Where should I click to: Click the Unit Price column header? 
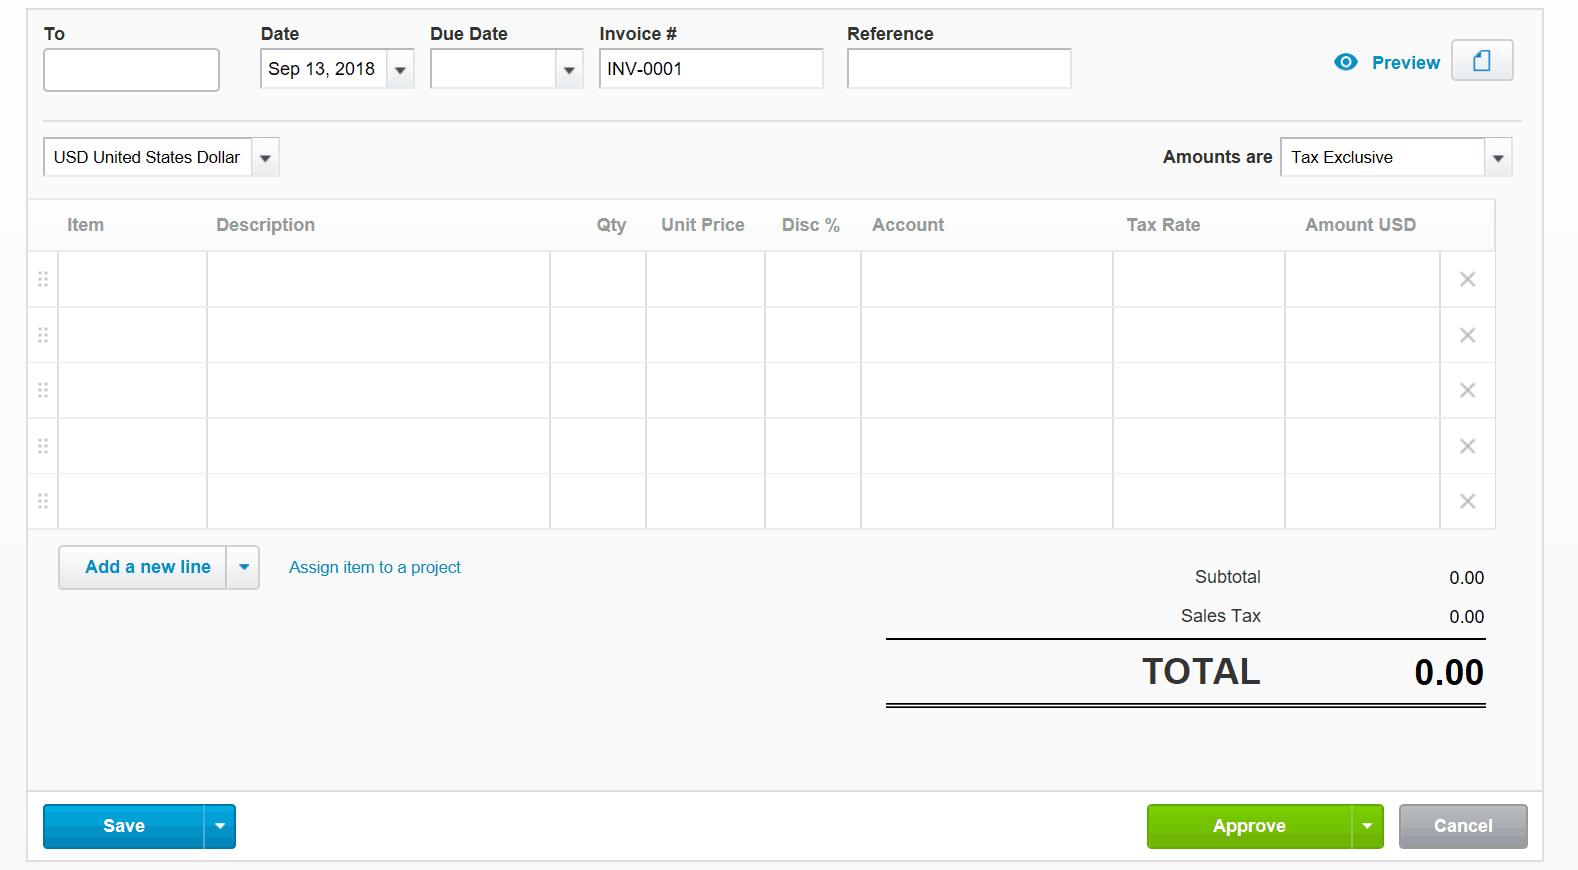703,225
